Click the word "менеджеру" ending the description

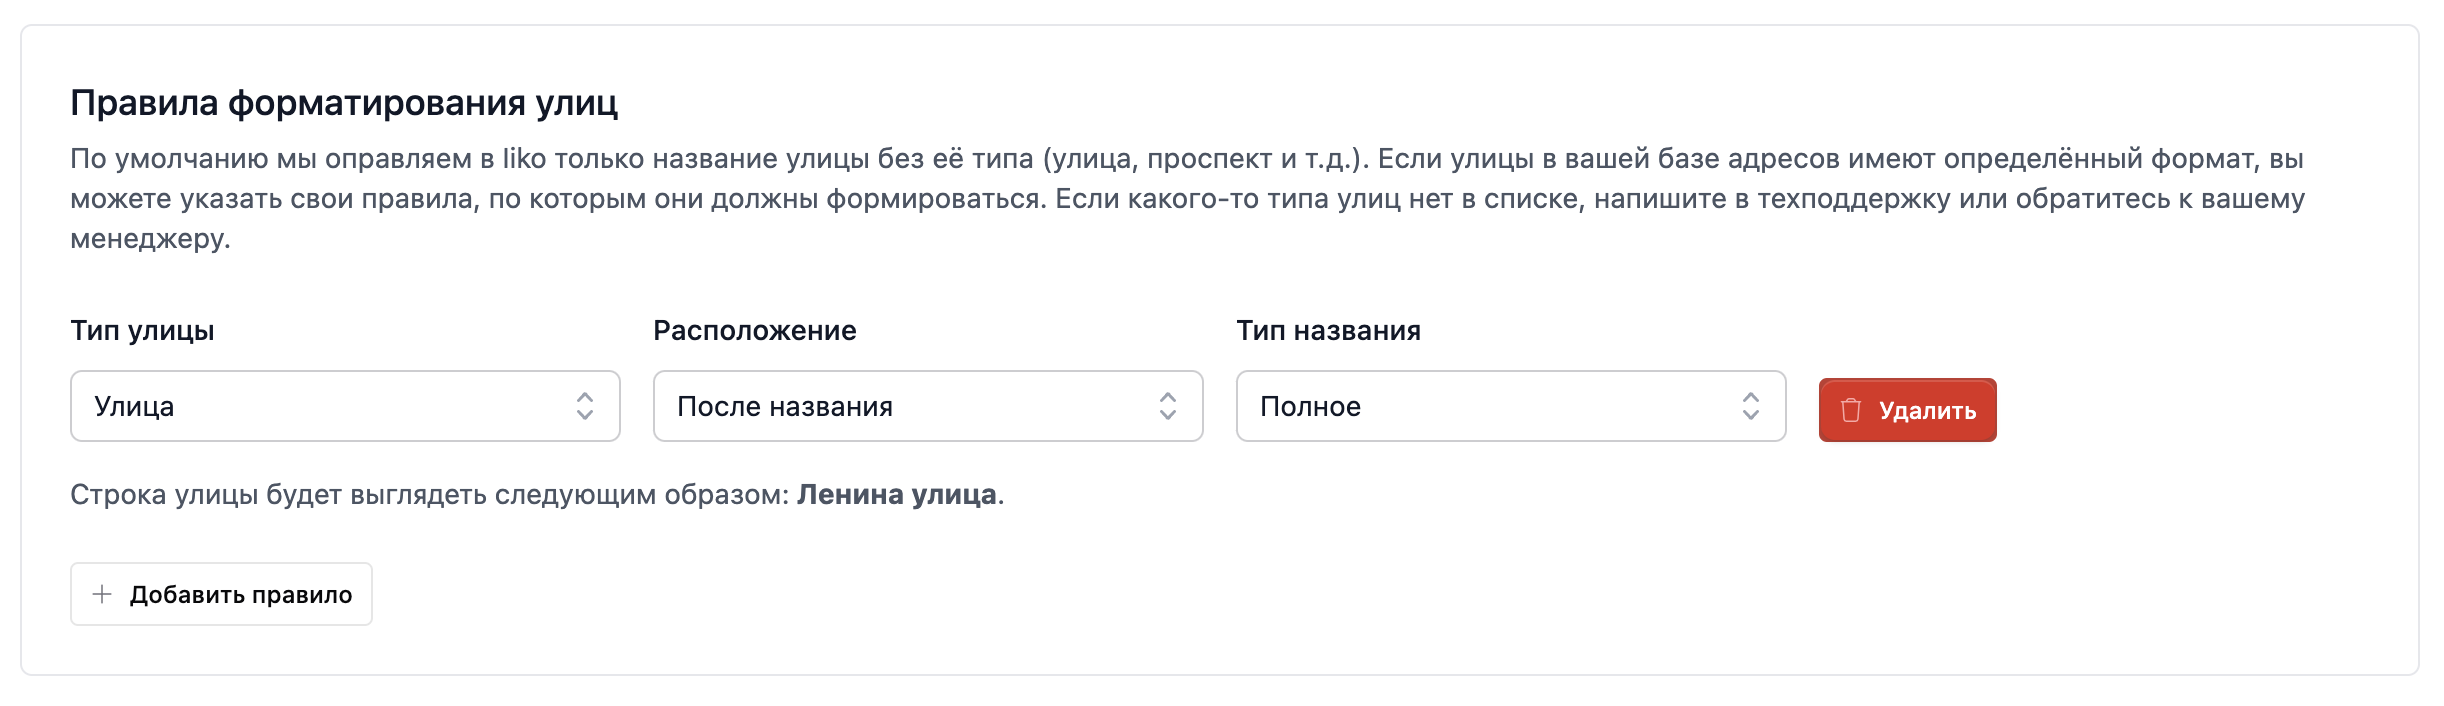[x=148, y=239]
